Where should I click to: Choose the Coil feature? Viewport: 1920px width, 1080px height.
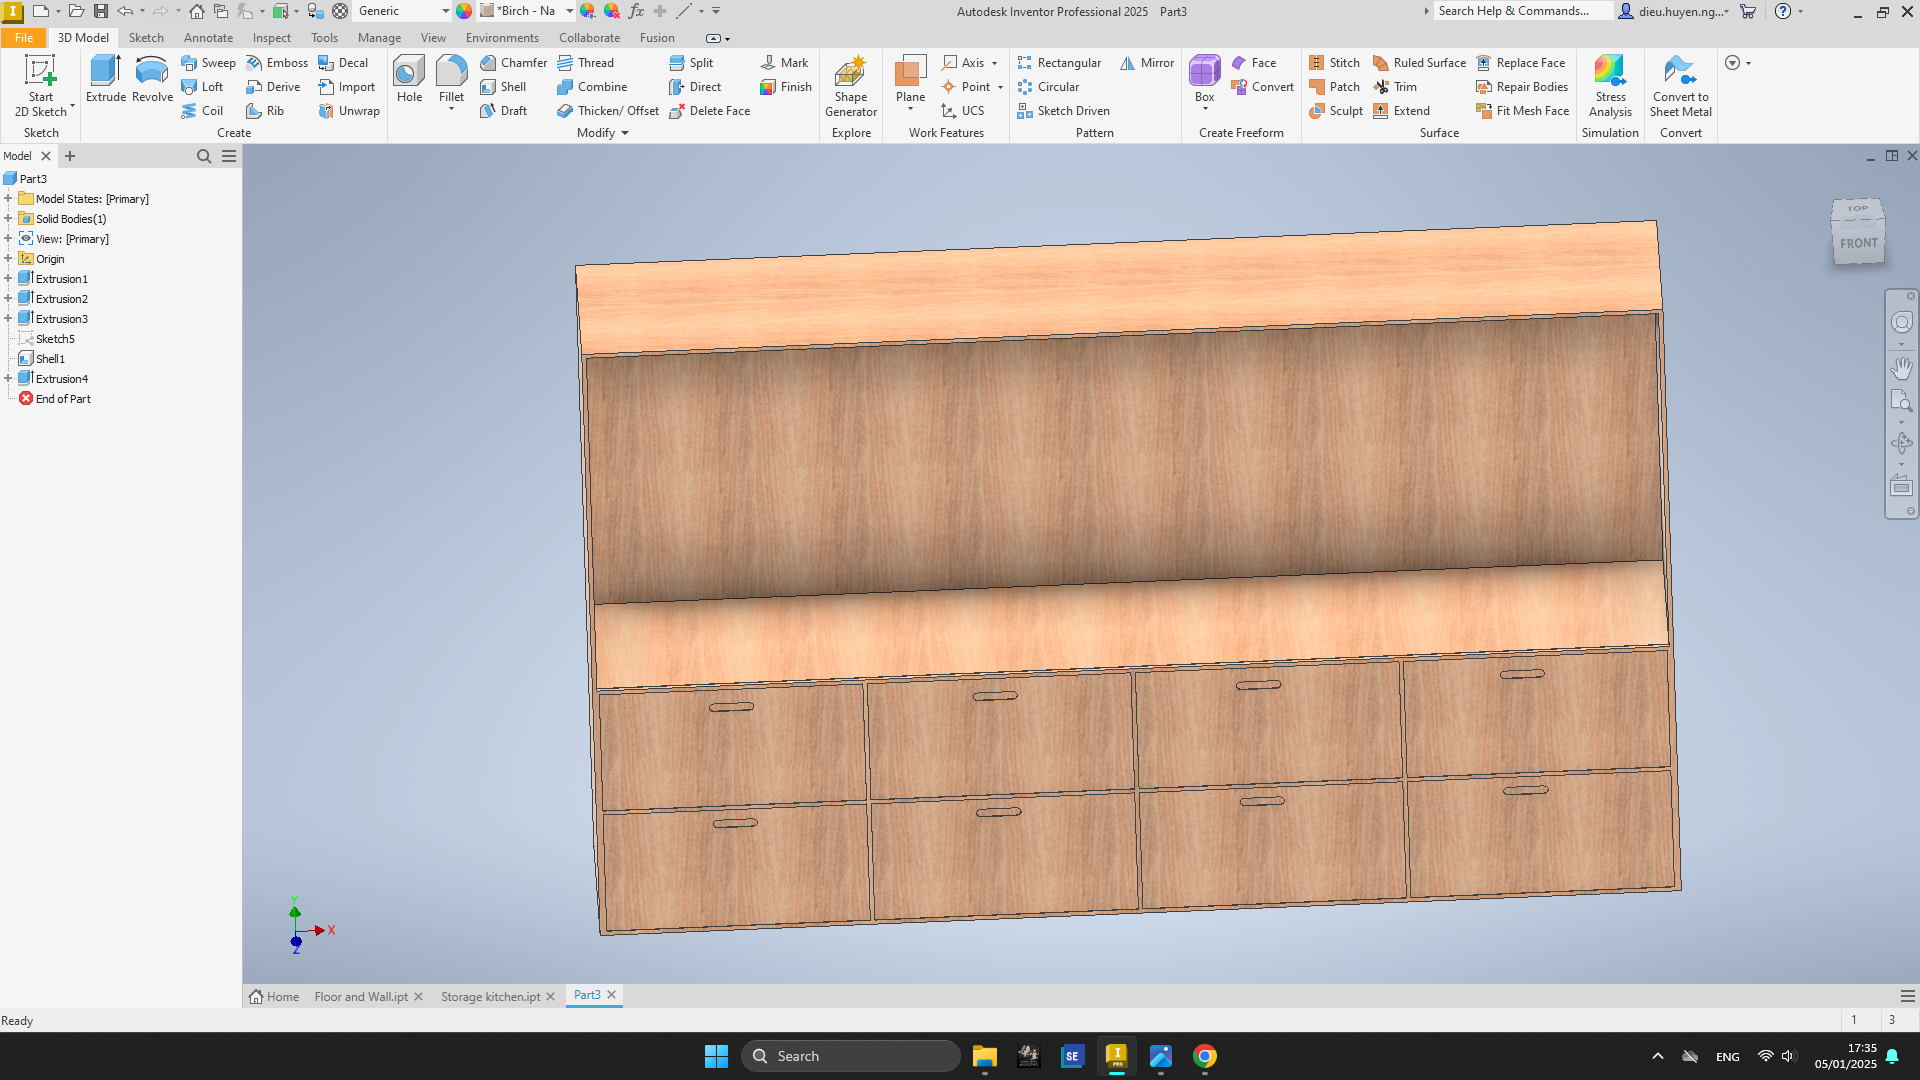[202, 111]
